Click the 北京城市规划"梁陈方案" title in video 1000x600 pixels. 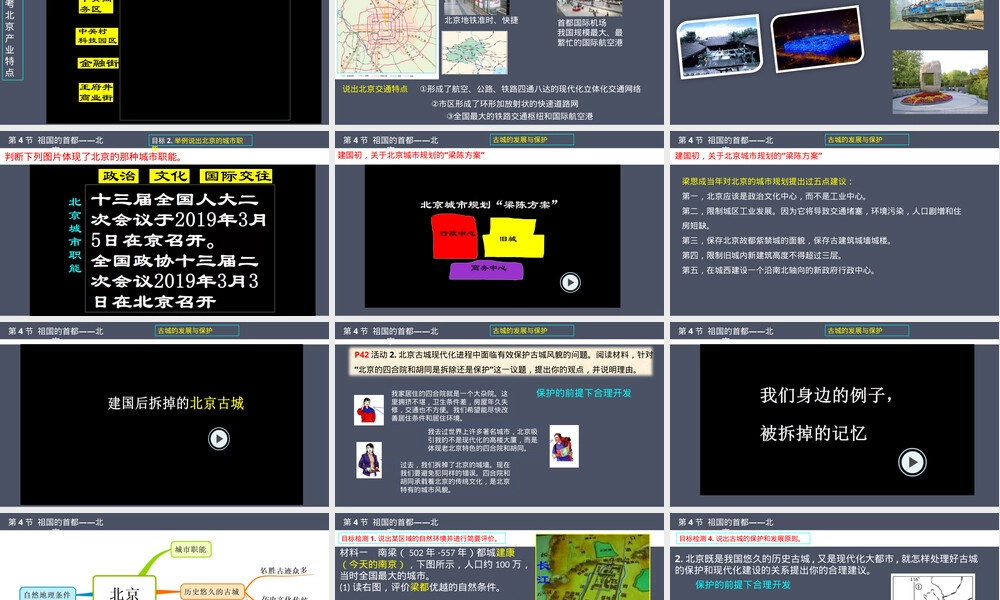[489, 205]
